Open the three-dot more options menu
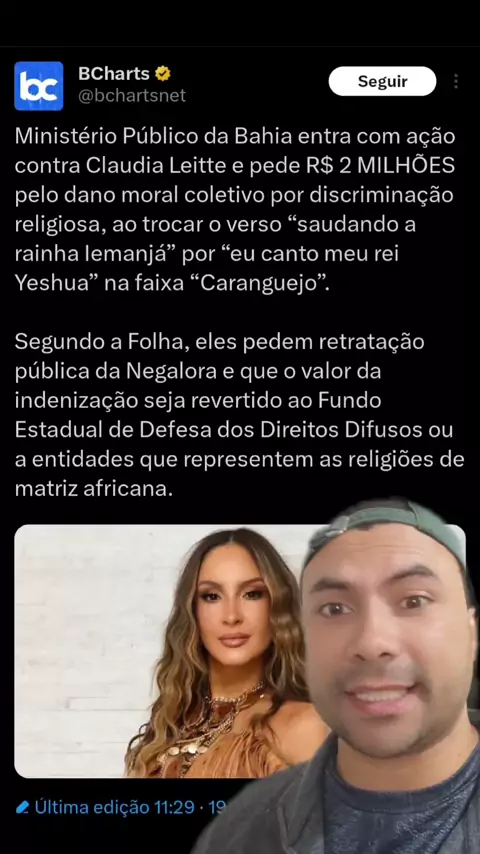Image resolution: width=480 pixels, height=854 pixels. pyautogui.click(x=455, y=82)
